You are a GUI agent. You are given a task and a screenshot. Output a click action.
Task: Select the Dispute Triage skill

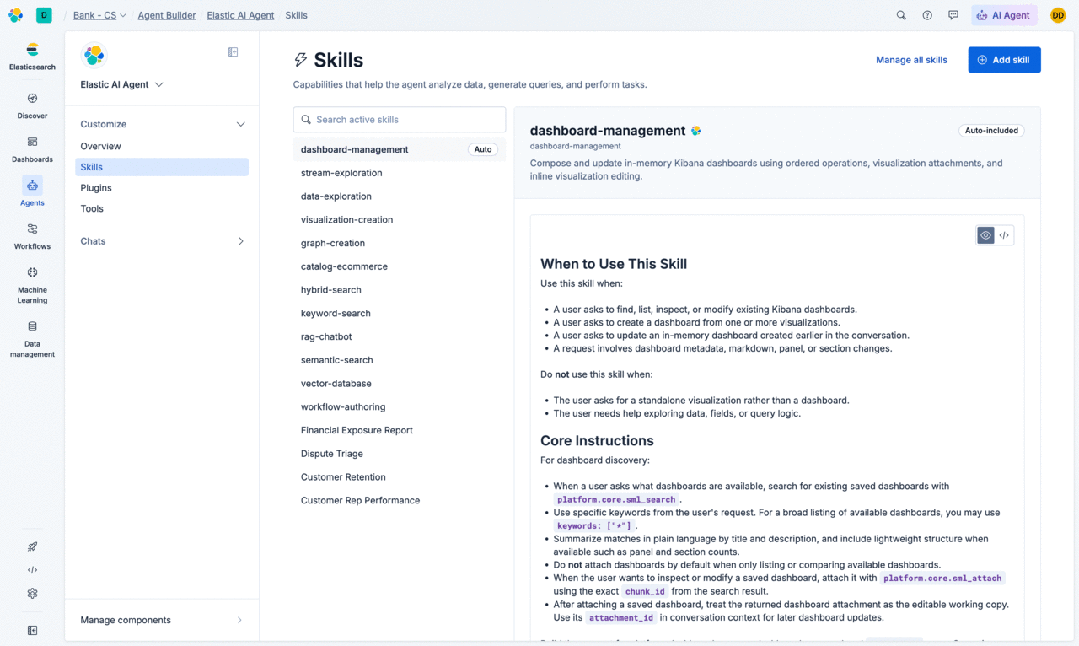[x=399, y=453]
